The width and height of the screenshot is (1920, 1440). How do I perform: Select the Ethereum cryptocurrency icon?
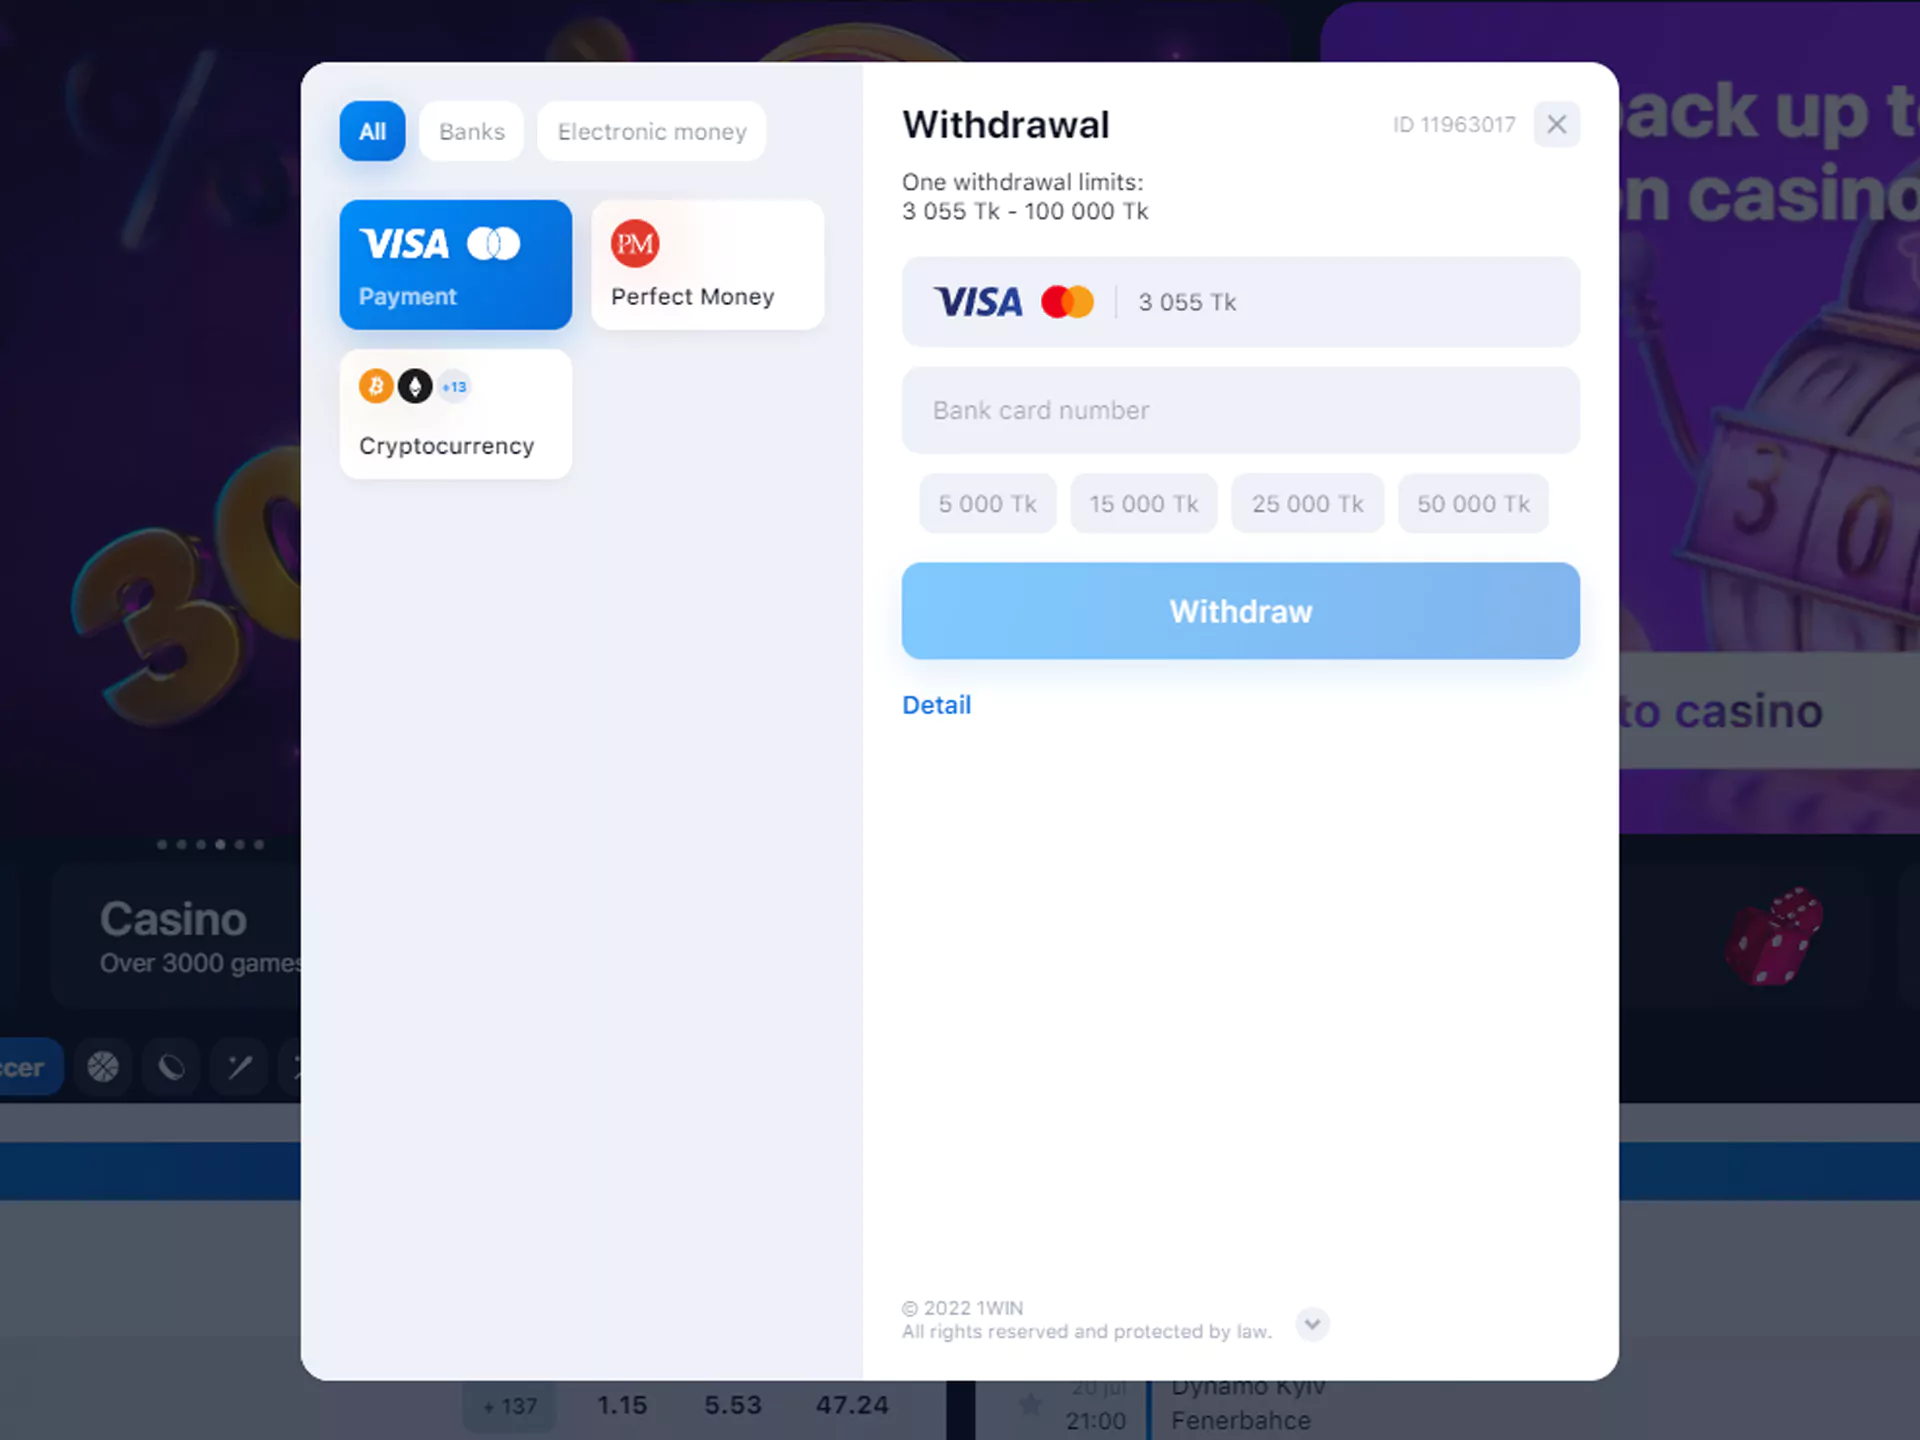414,386
